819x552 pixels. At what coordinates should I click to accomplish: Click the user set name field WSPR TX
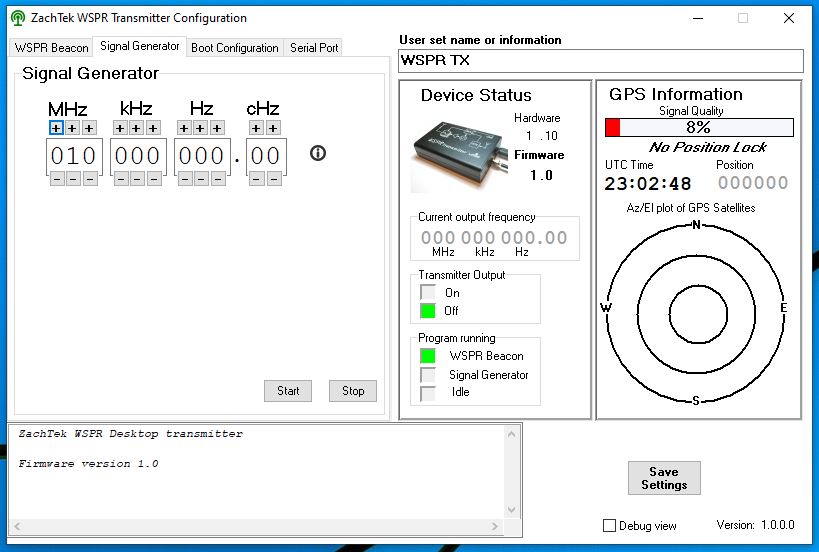[x=601, y=61]
